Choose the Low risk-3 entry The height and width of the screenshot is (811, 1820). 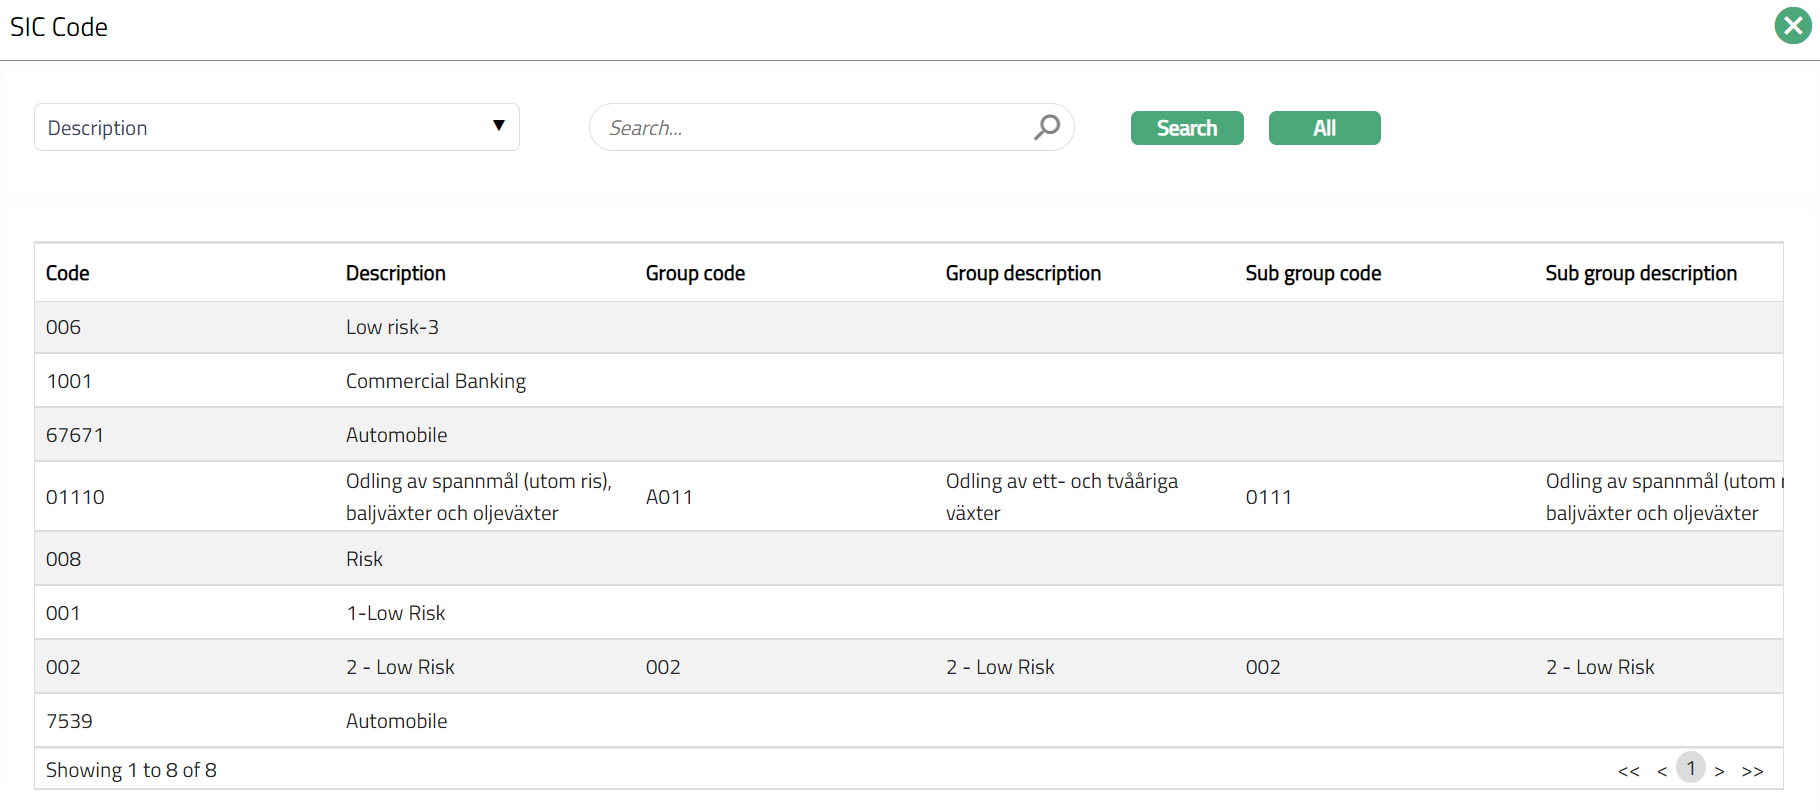(x=392, y=327)
